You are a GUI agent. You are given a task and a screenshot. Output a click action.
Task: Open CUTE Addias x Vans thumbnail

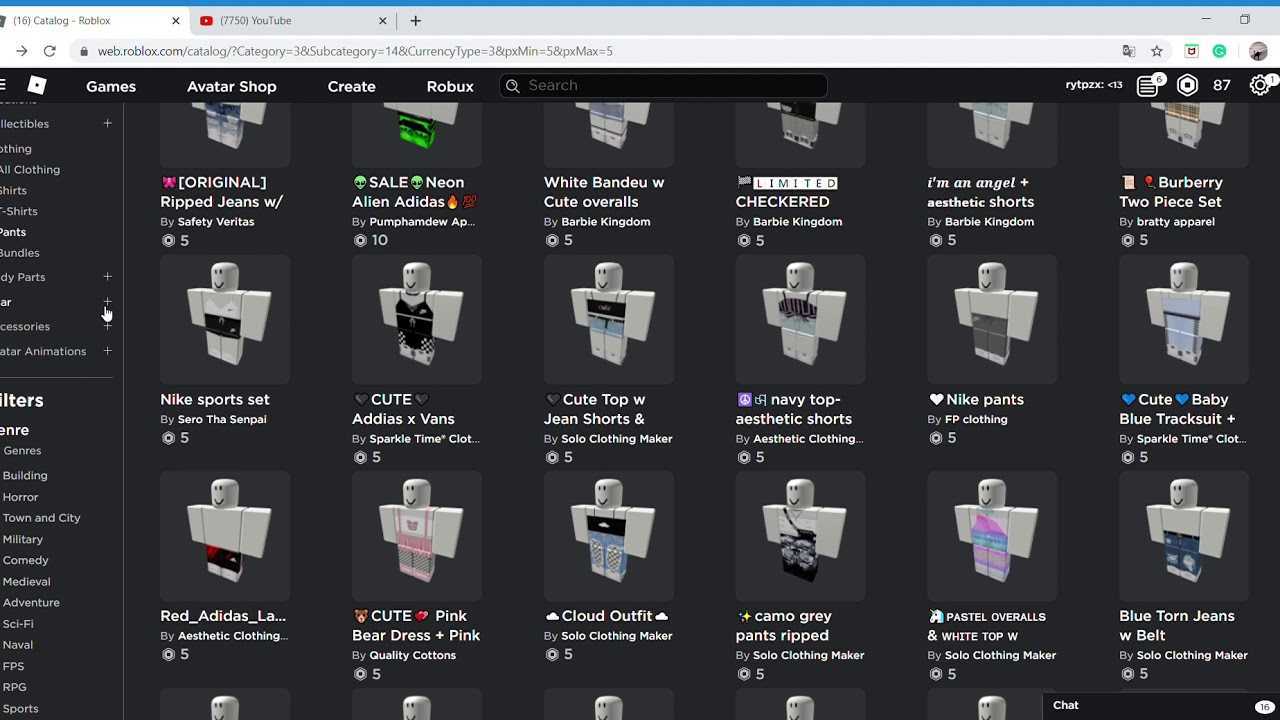coord(417,319)
